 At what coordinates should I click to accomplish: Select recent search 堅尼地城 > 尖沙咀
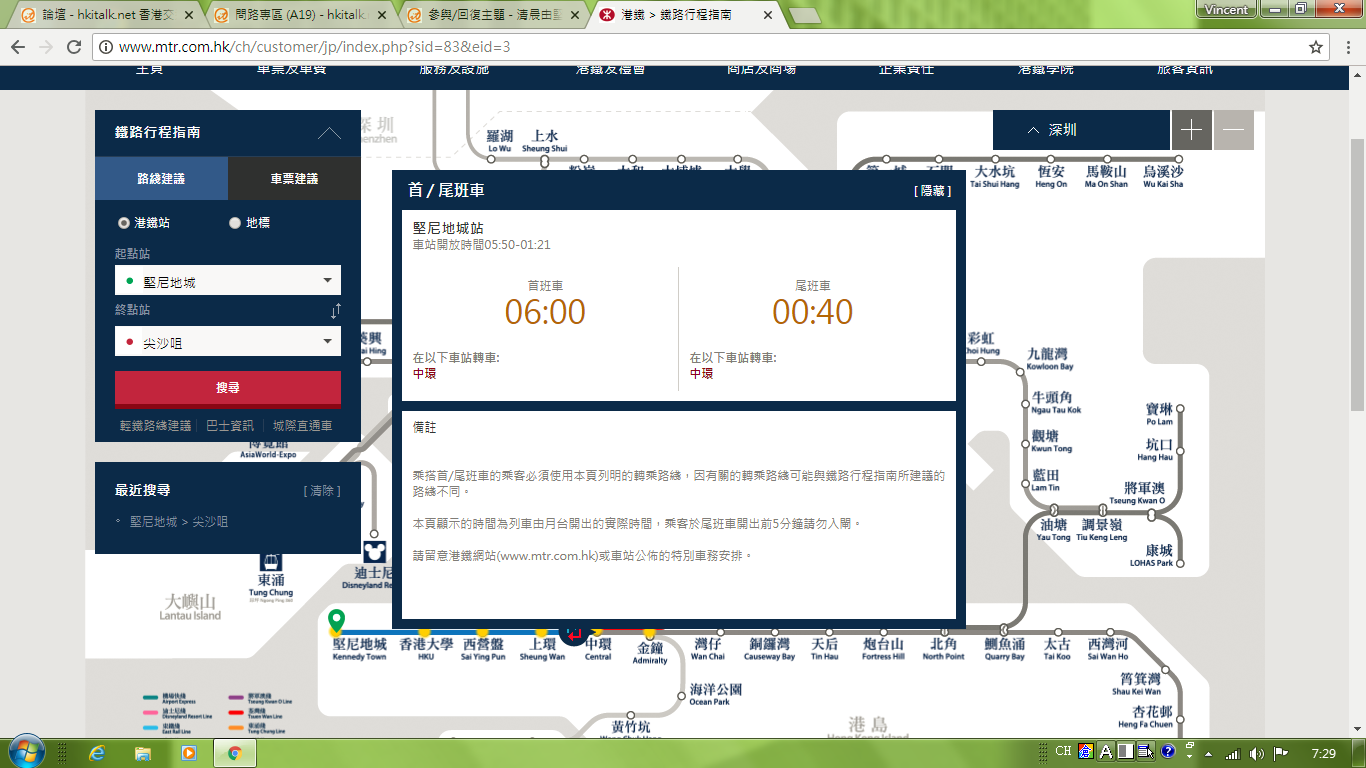[179, 522]
